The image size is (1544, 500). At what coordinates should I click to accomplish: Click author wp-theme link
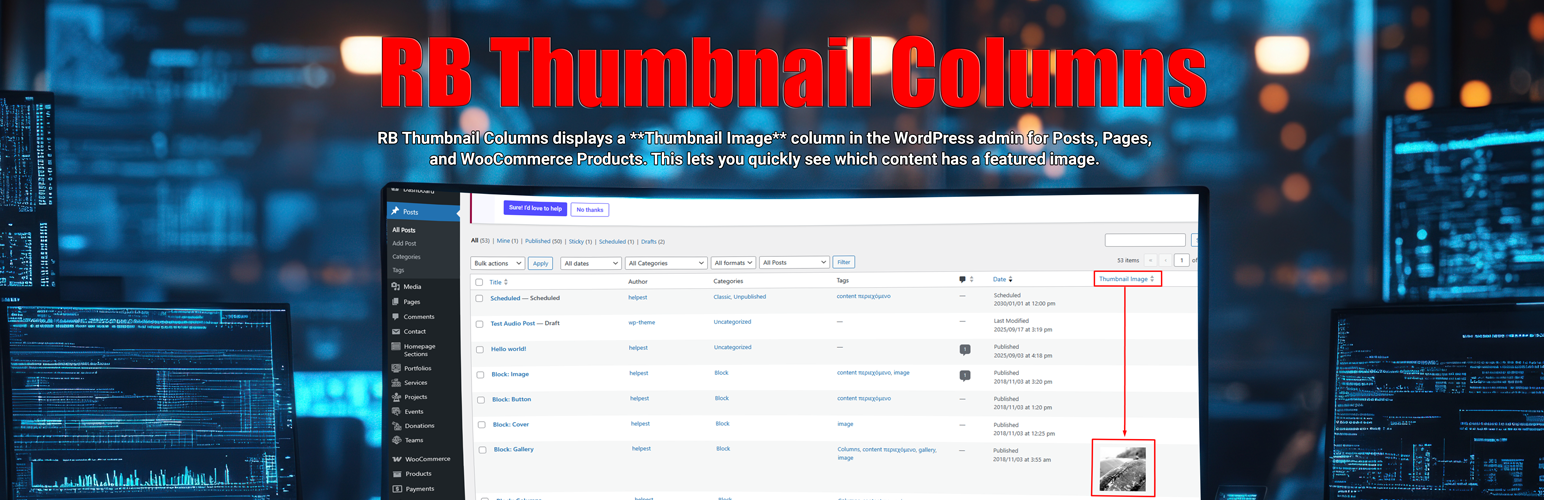pyautogui.click(x=641, y=322)
